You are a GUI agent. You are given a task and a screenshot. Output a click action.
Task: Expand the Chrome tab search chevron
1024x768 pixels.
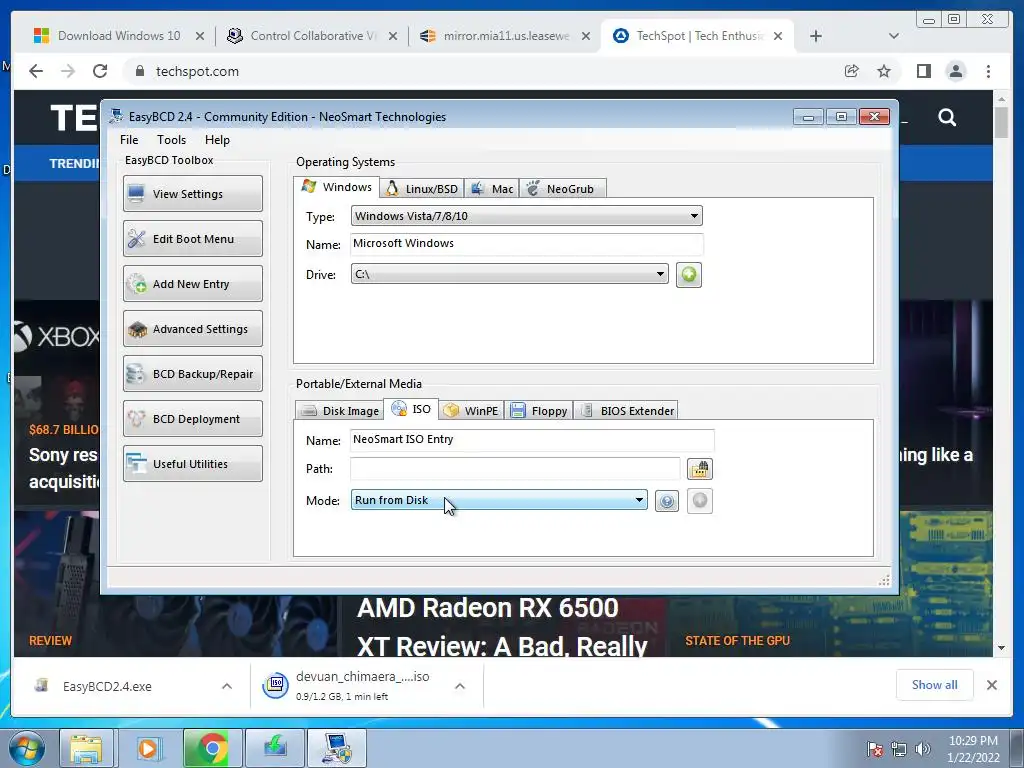pos(894,36)
